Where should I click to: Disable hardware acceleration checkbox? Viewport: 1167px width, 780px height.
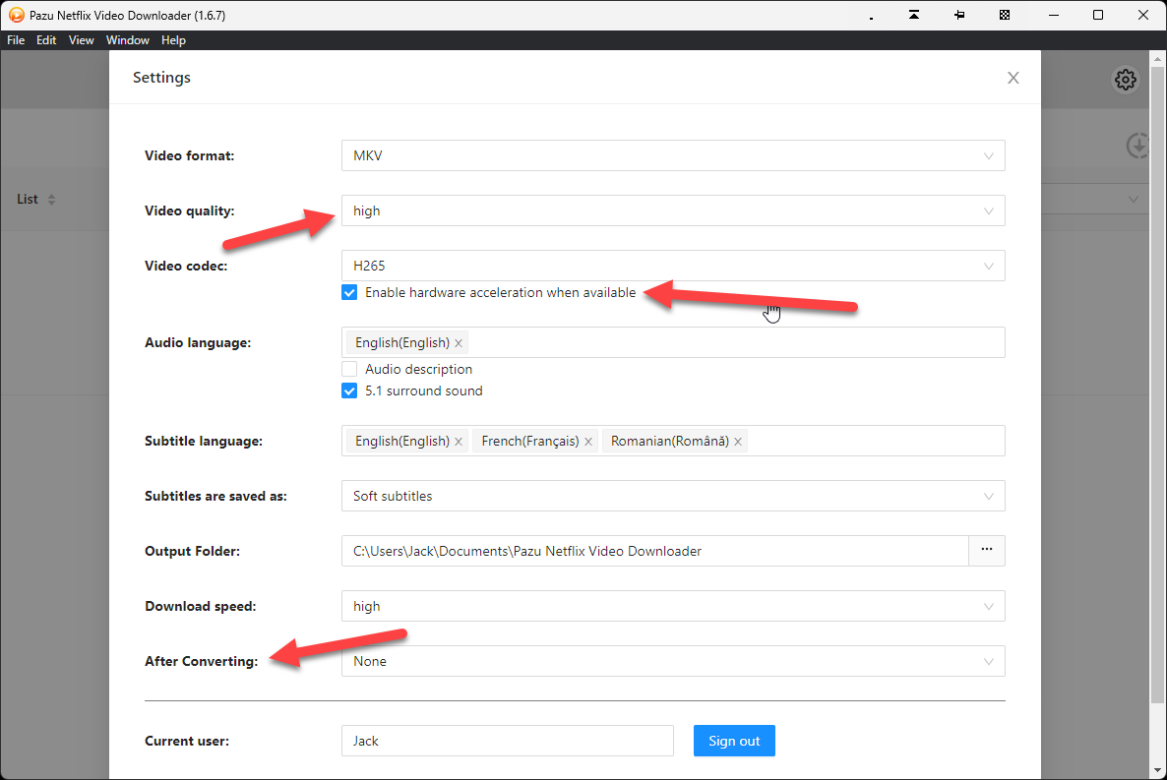click(x=349, y=293)
